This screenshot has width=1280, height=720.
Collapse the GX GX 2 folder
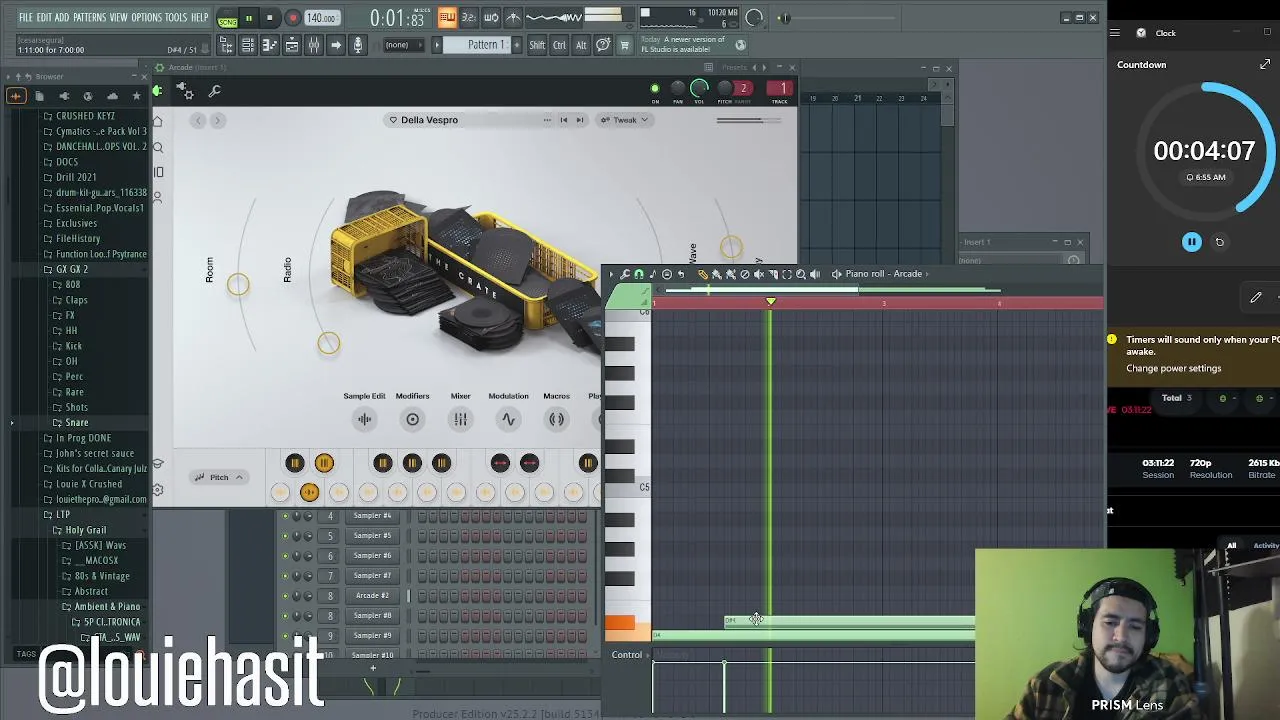[71, 269]
